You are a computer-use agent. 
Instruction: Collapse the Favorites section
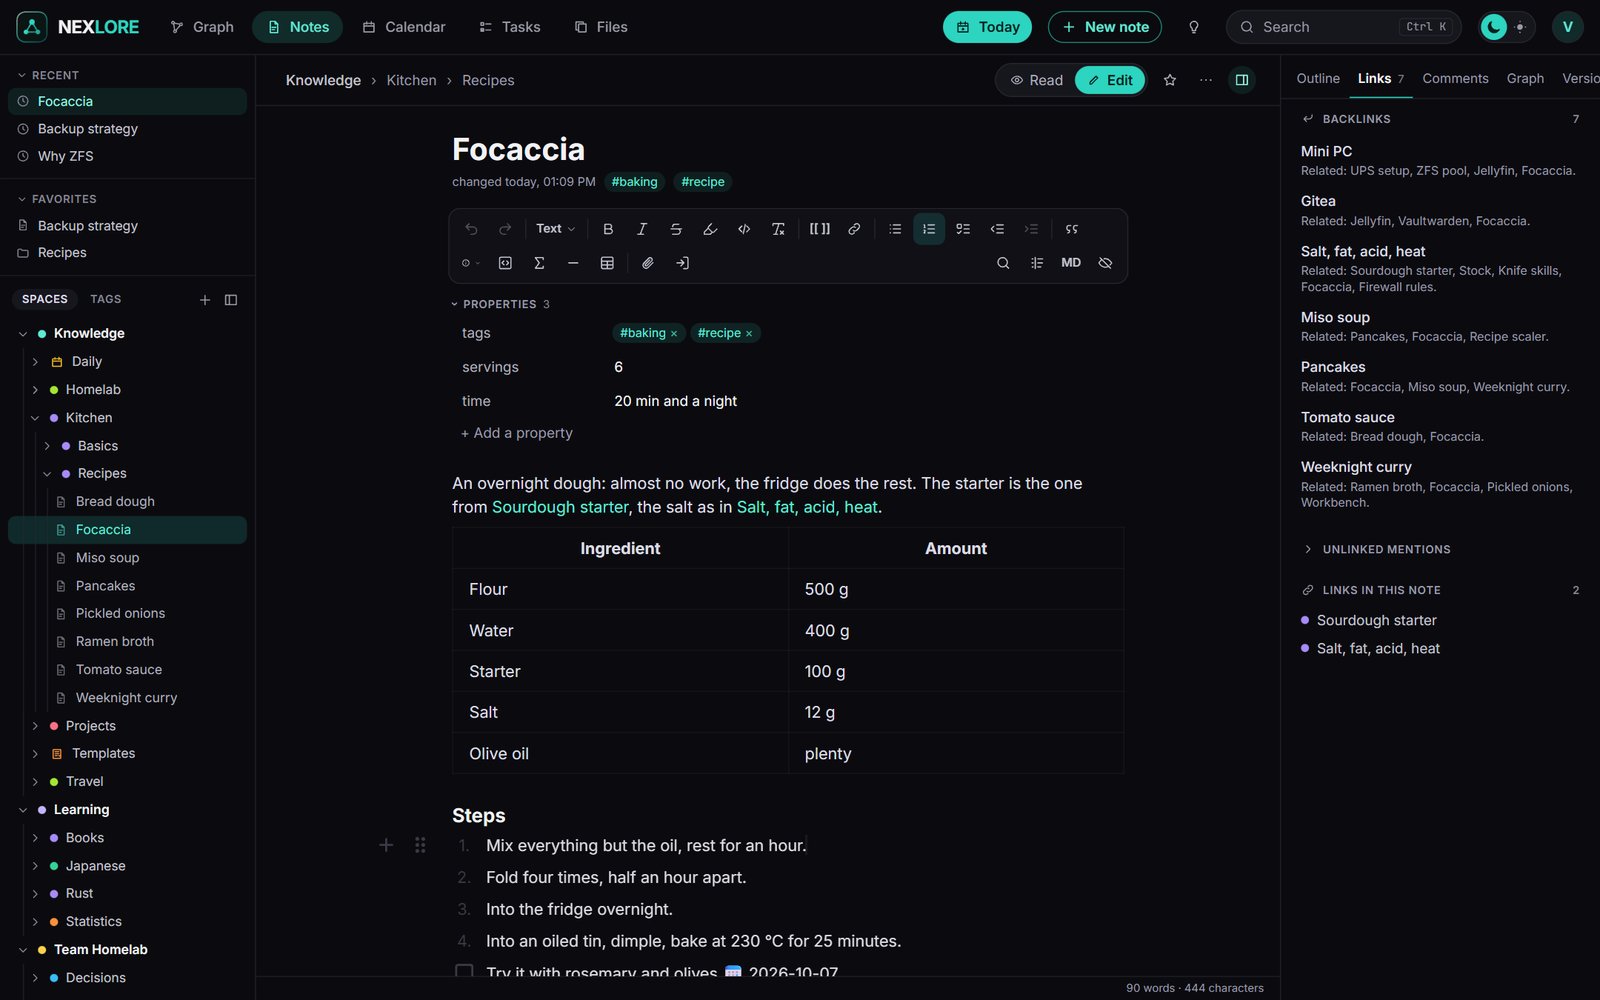pos(58,199)
